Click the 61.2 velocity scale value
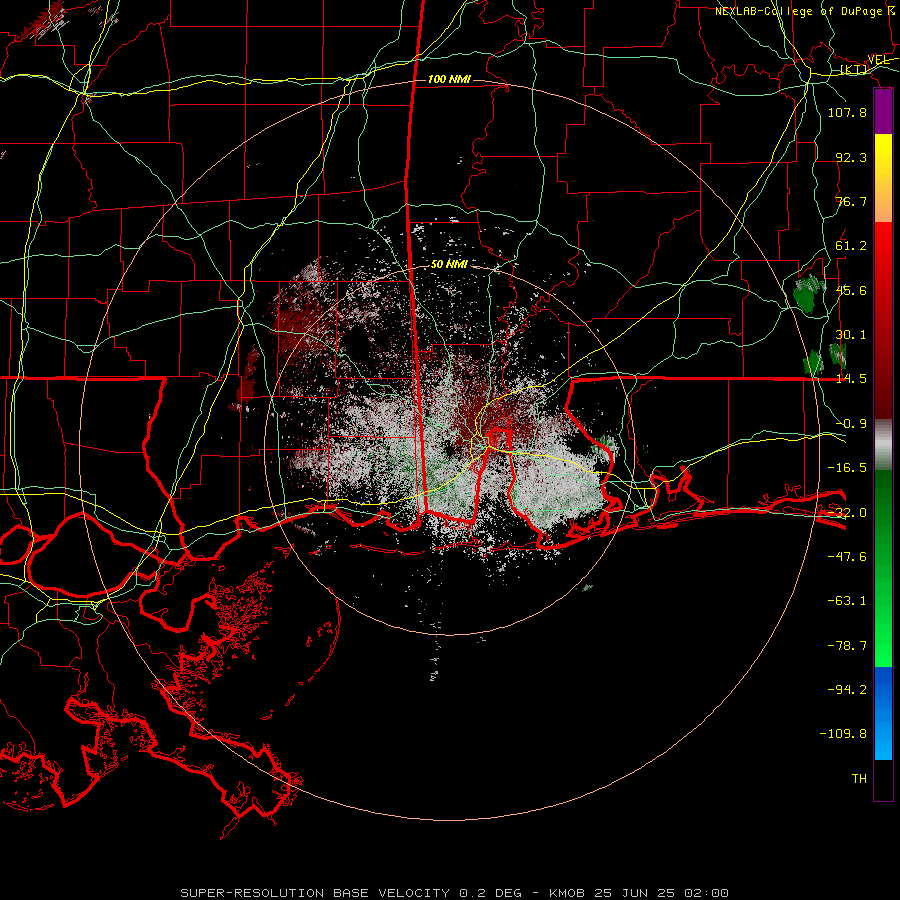This screenshot has width=900, height=900. 851,246
